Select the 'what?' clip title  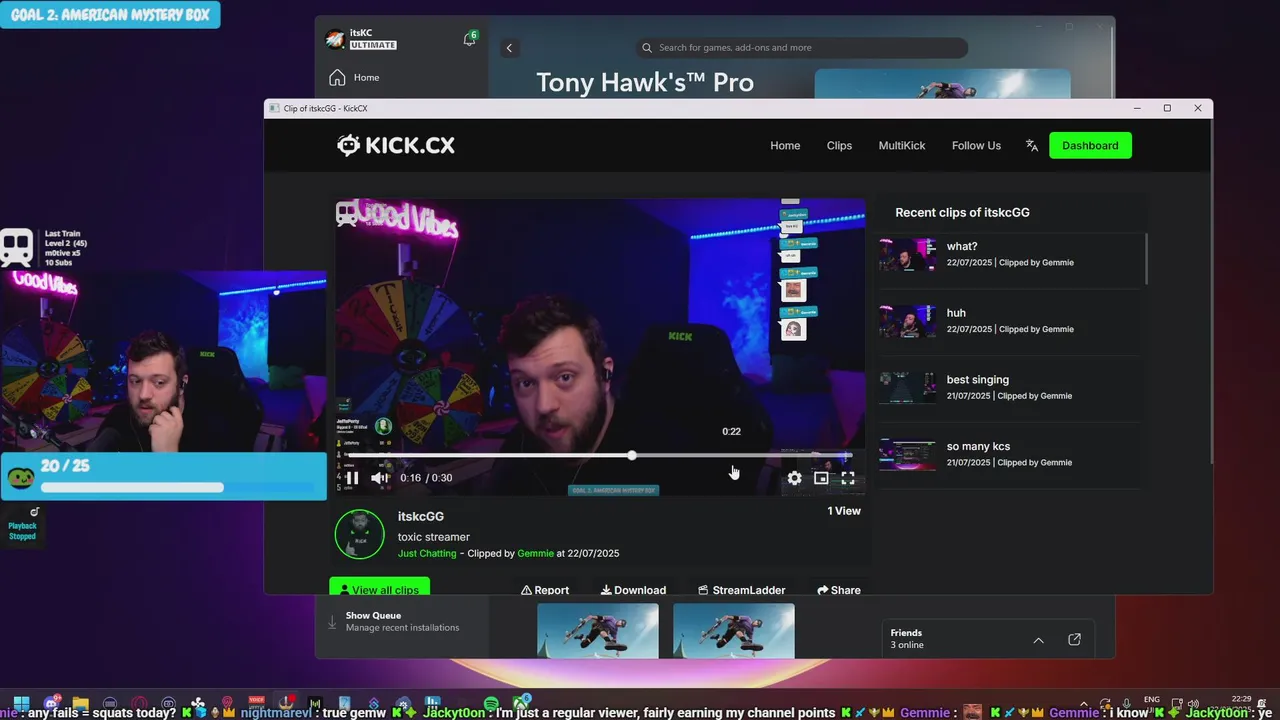coord(962,246)
